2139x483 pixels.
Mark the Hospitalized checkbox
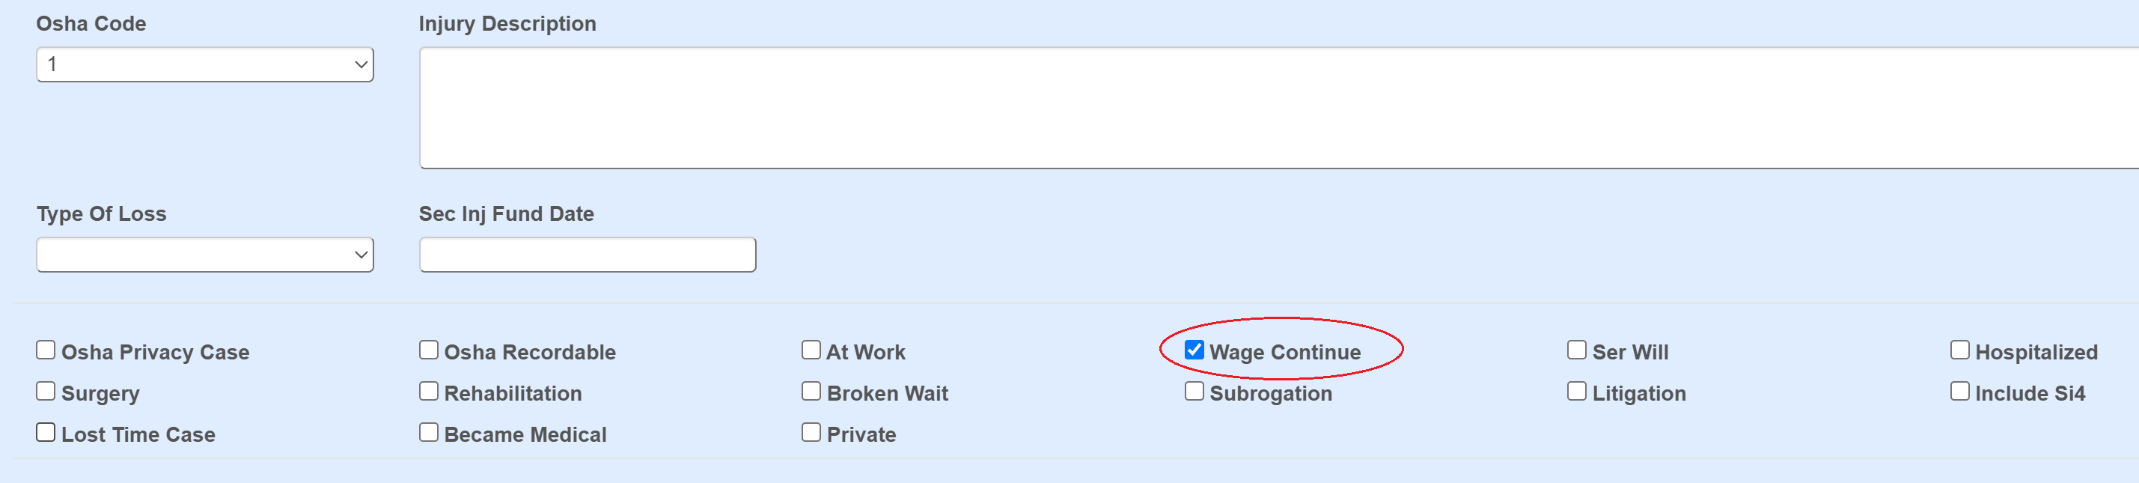(1960, 350)
